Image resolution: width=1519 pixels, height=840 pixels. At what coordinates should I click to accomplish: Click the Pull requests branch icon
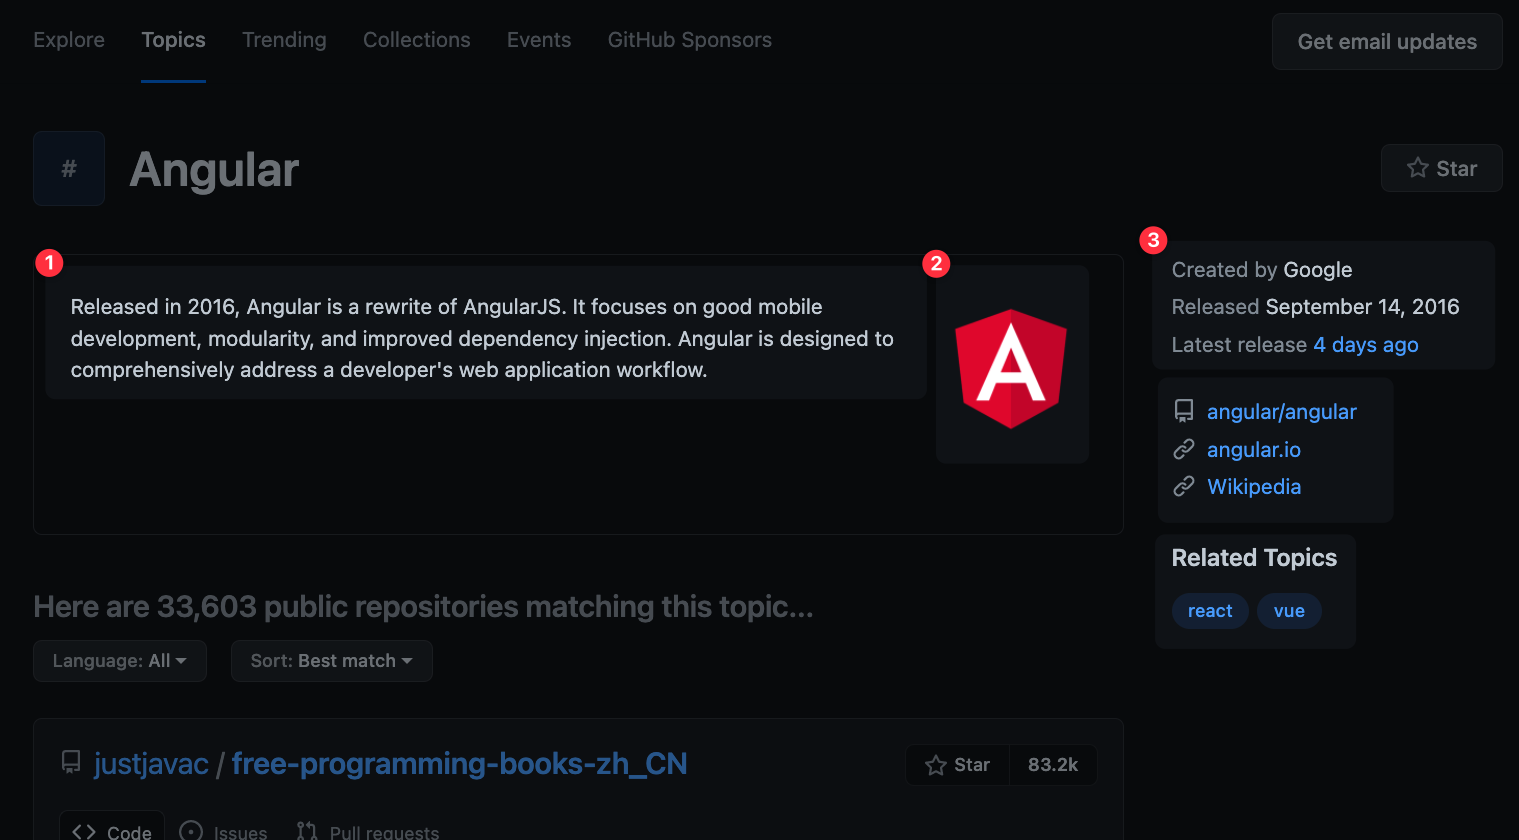click(x=306, y=829)
